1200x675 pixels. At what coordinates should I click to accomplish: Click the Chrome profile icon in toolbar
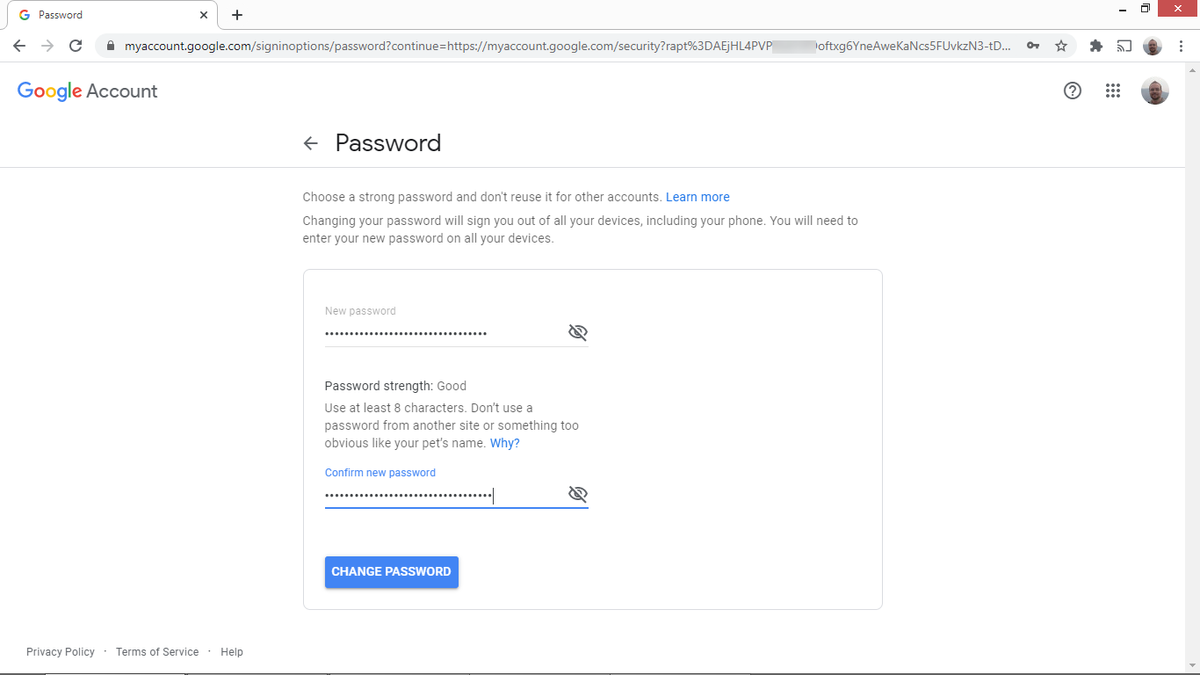coord(1152,45)
